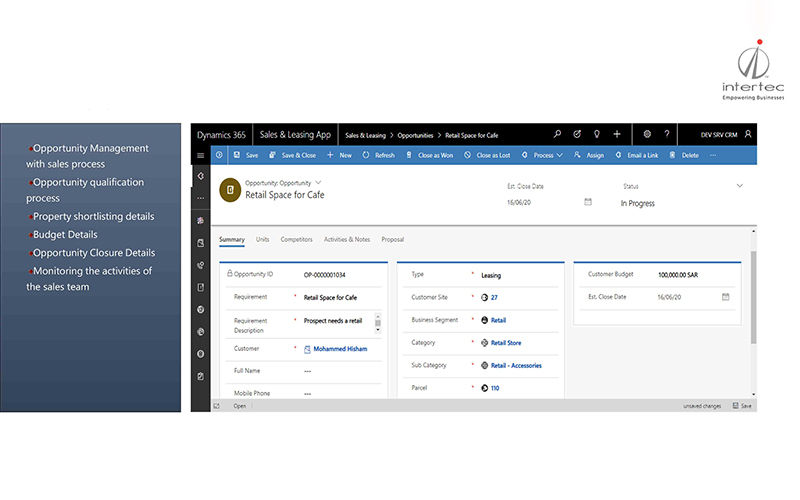The height and width of the screenshot is (500, 800).
Task: Open calendar picker in budget card Est. Close Date
Action: click(x=726, y=297)
